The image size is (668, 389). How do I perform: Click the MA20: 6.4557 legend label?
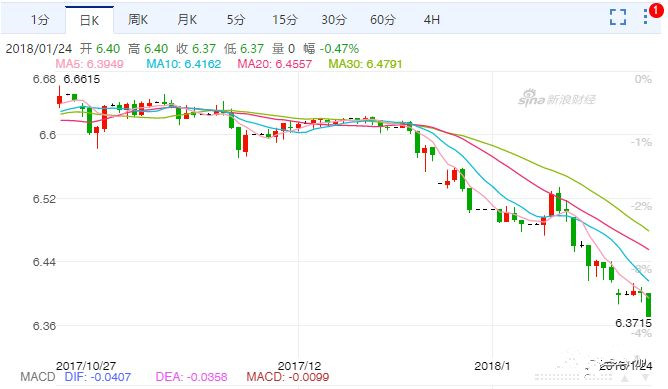[274, 64]
